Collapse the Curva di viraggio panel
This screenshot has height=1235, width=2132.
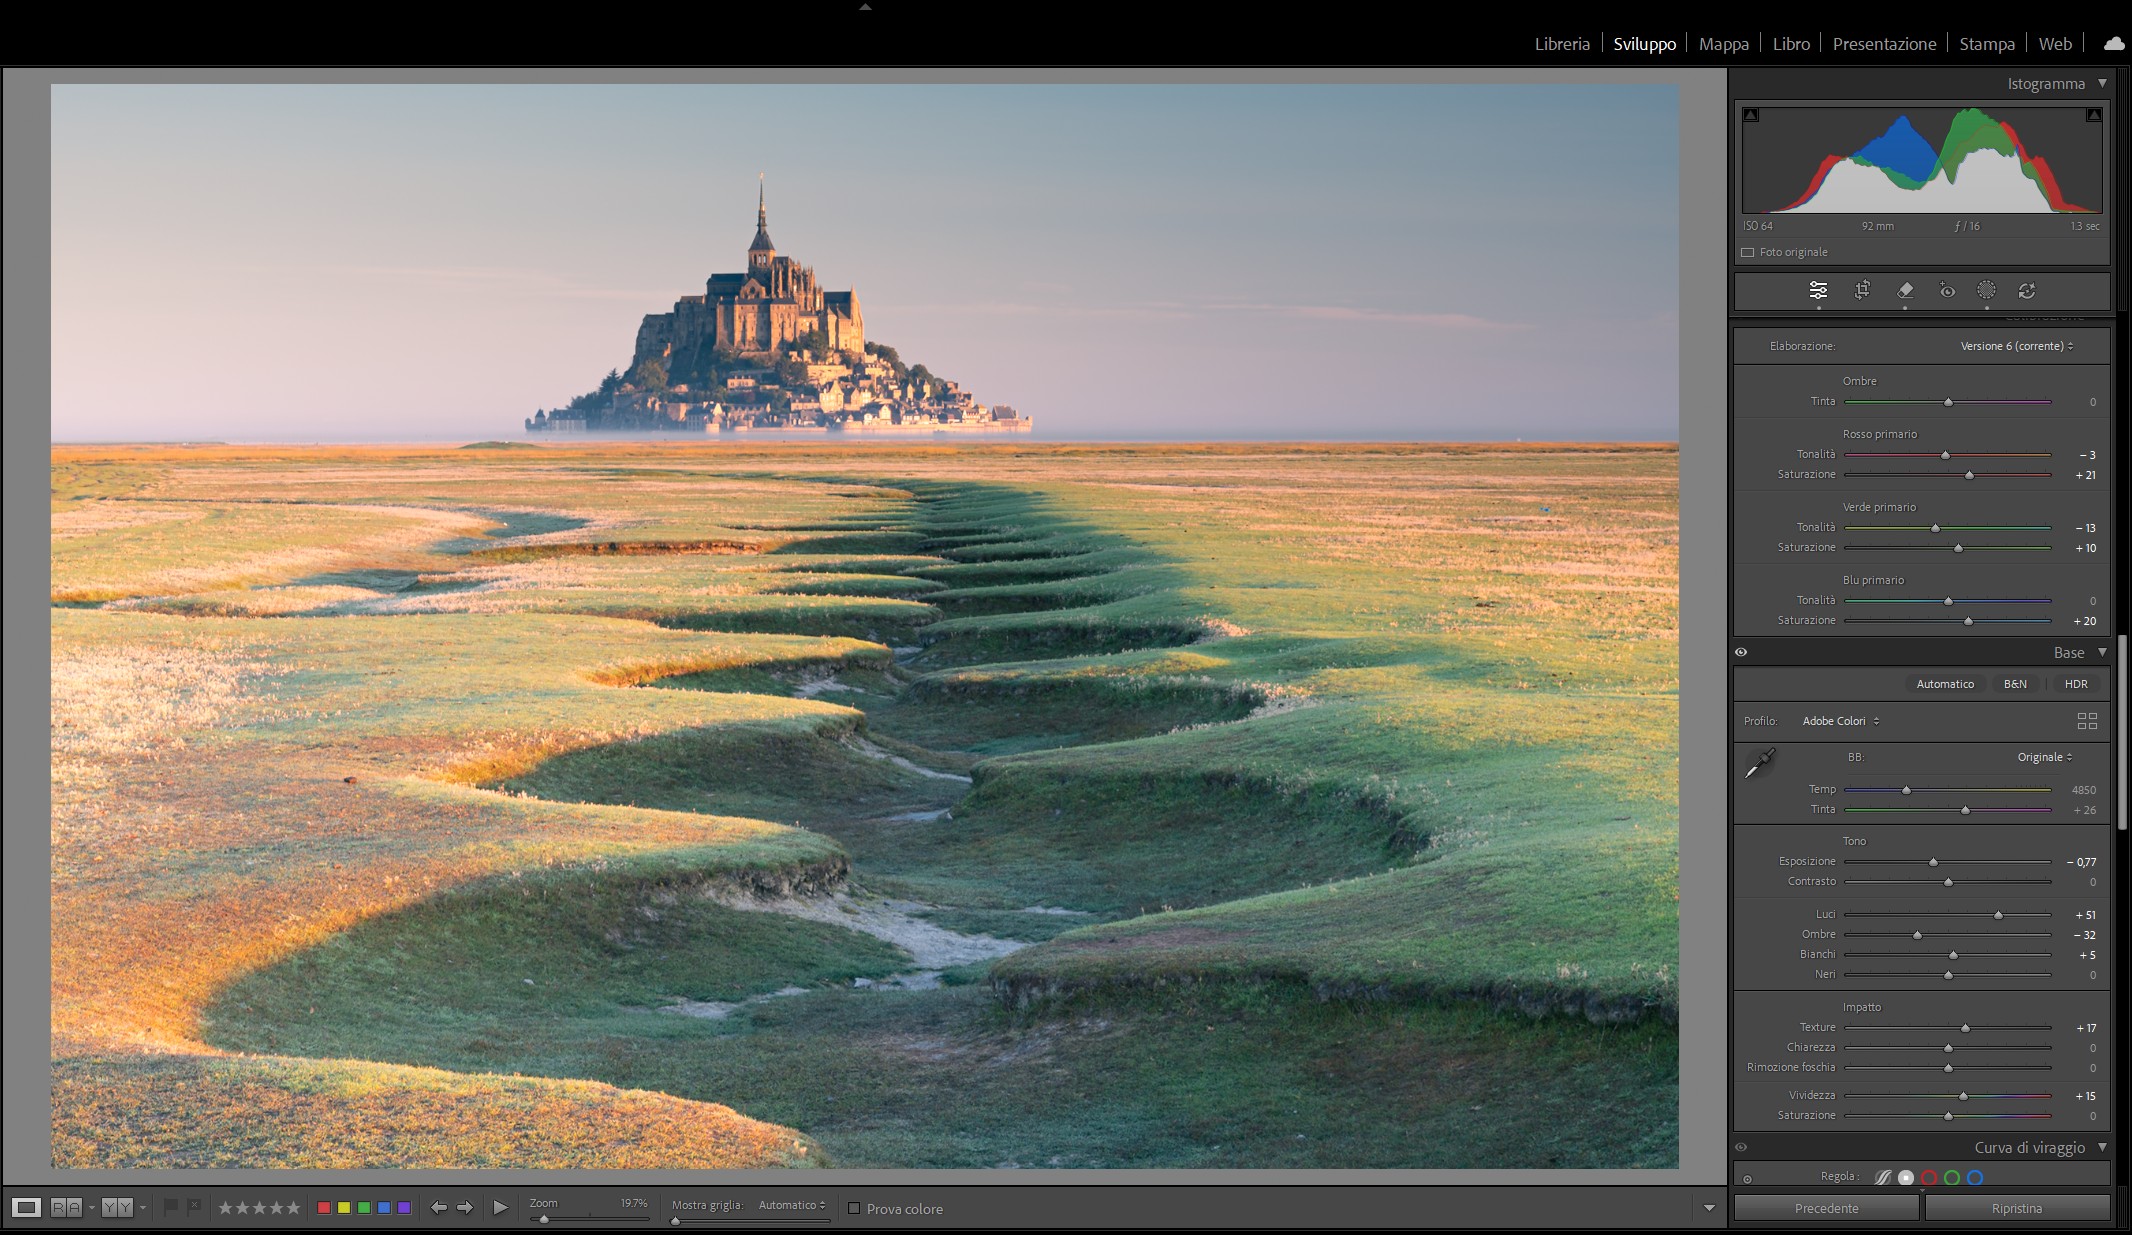(2102, 1147)
